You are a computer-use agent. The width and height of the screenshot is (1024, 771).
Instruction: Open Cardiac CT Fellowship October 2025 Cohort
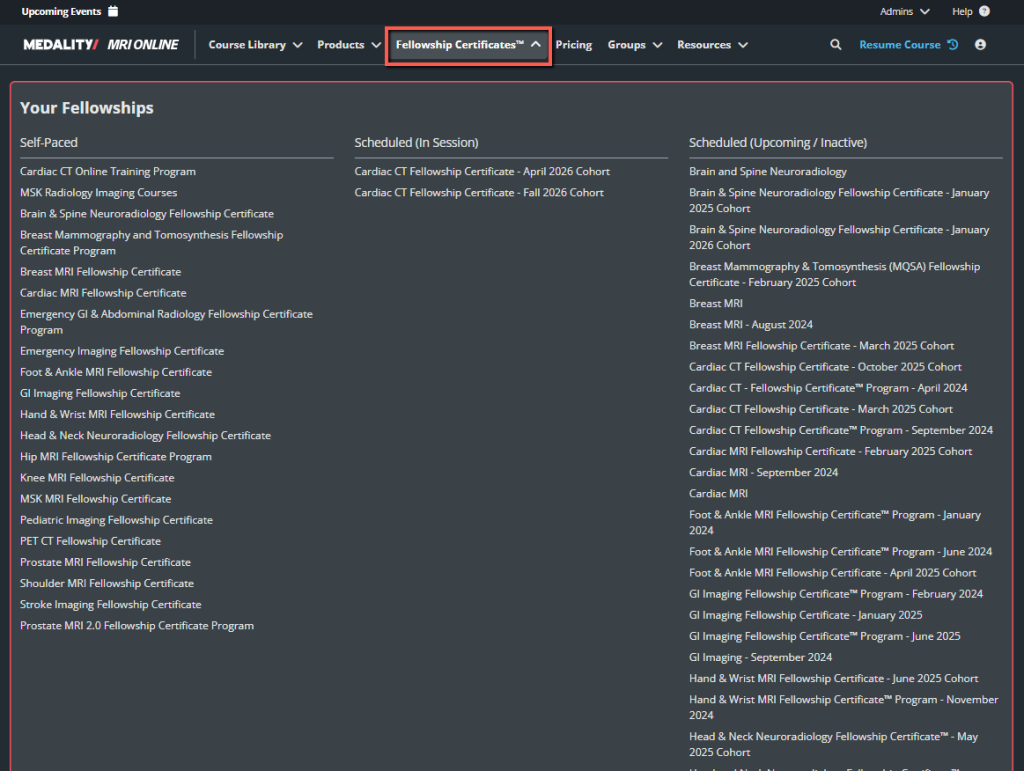pyautogui.click(x=825, y=367)
